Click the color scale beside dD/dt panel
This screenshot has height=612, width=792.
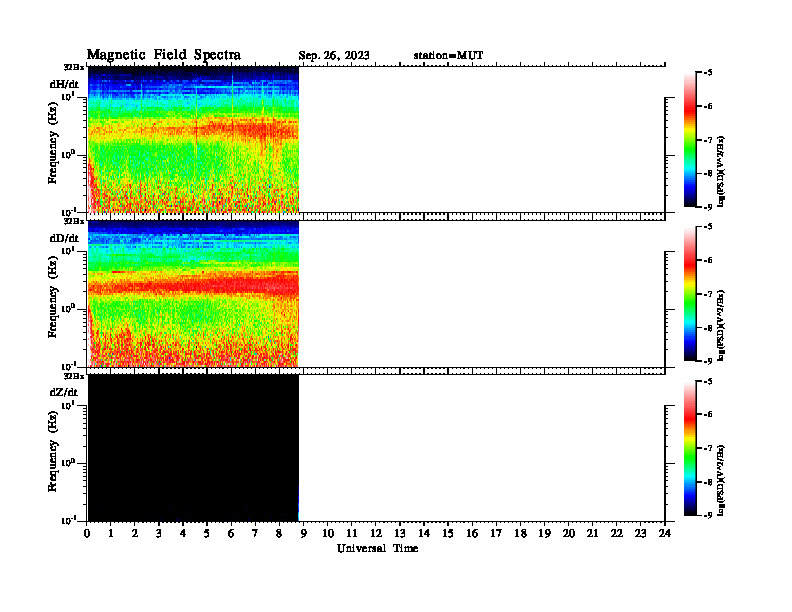tap(690, 294)
